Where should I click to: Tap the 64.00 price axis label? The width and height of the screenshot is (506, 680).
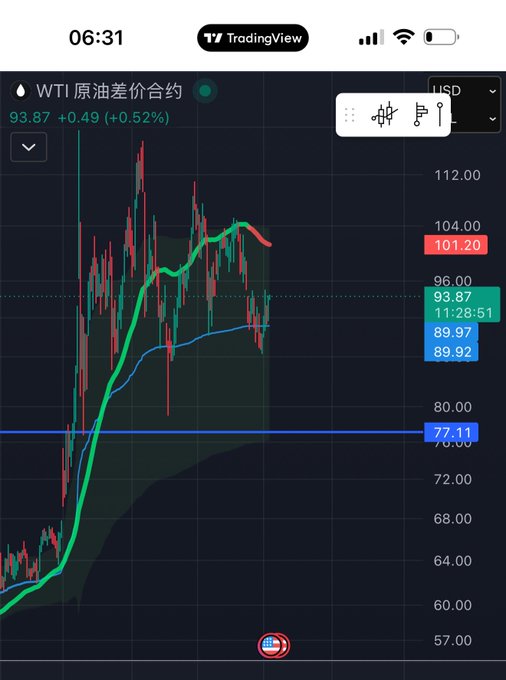point(453,561)
